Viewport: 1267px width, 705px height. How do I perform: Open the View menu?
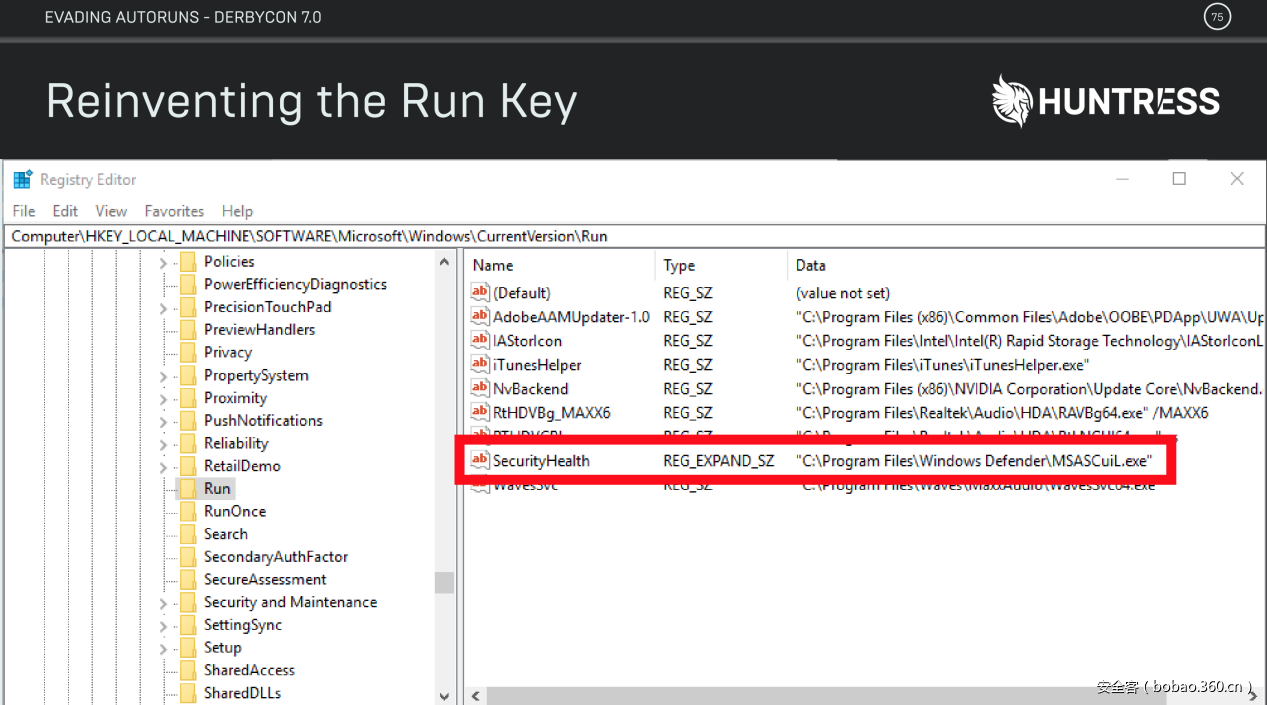(111, 211)
